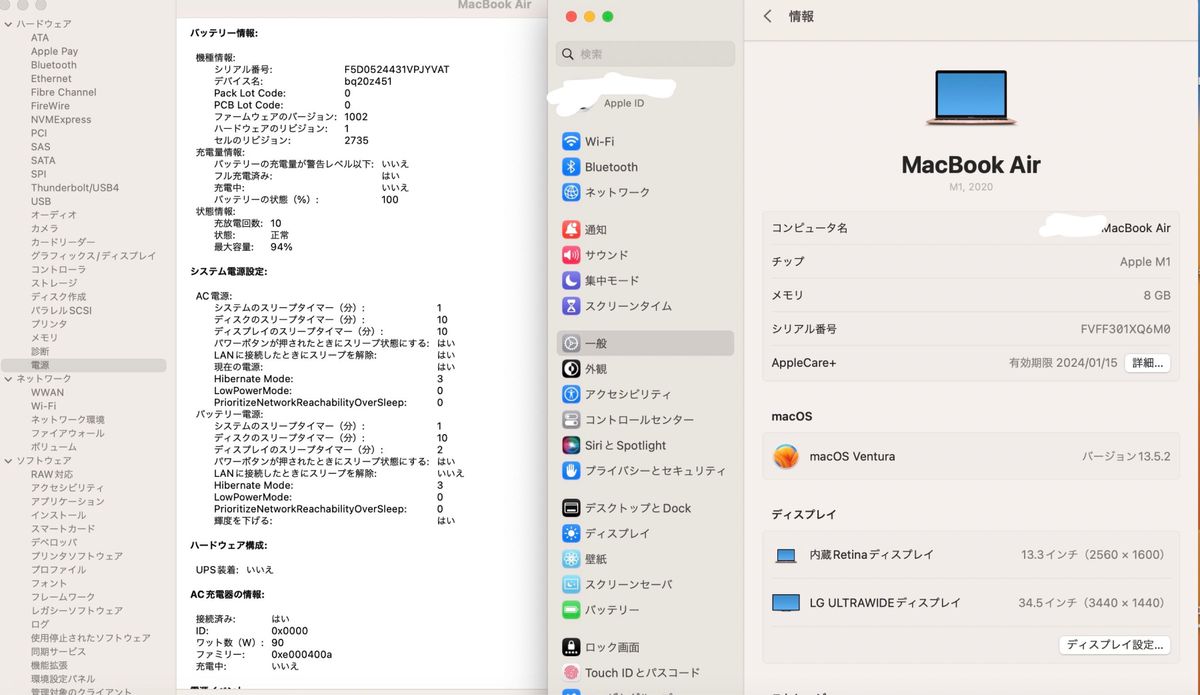The height and width of the screenshot is (695, 1200).
Task: Open the 壁紙 wallpaper icon
Action: tap(571, 559)
